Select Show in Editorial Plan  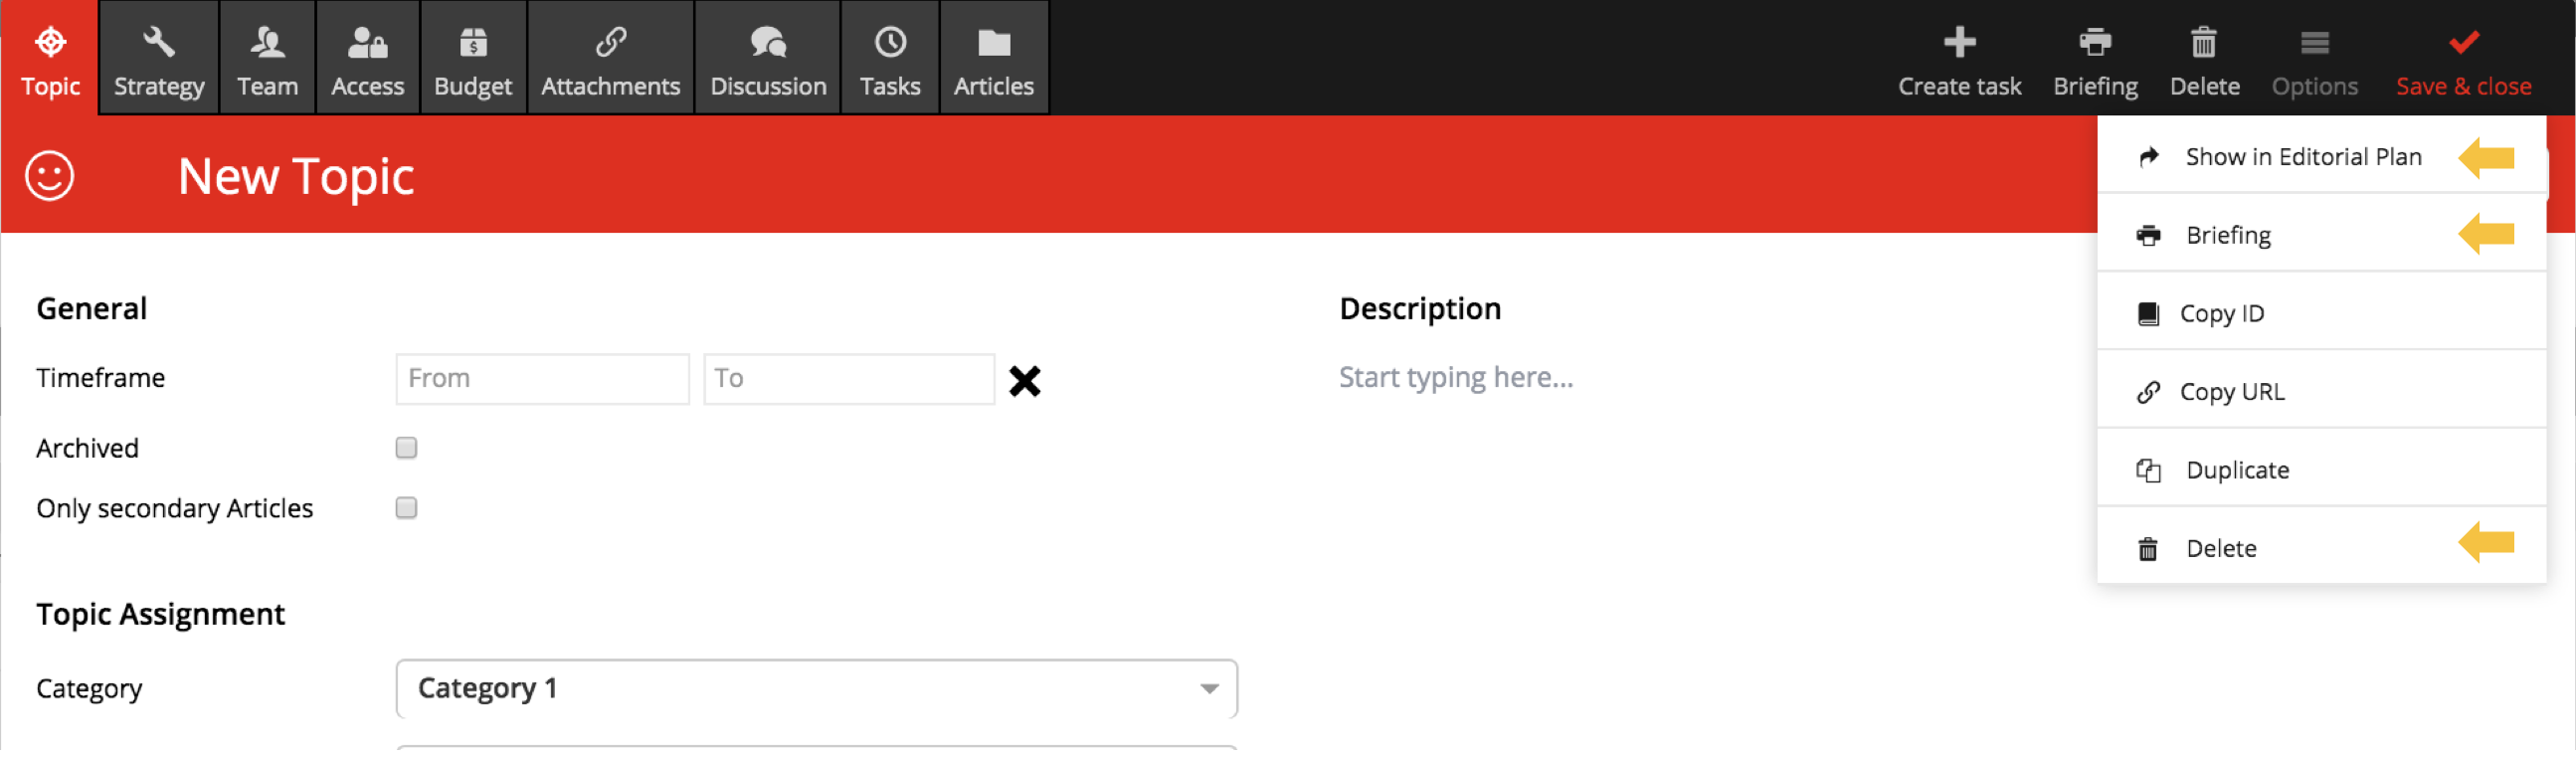click(2302, 157)
